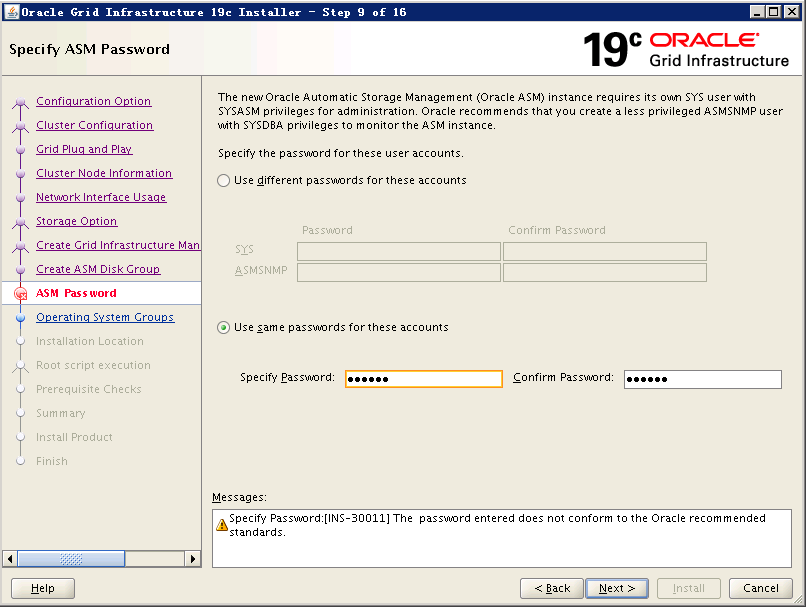Screen dimensions: 807x608
Task: Close the installer window
Action: click(x=791, y=11)
